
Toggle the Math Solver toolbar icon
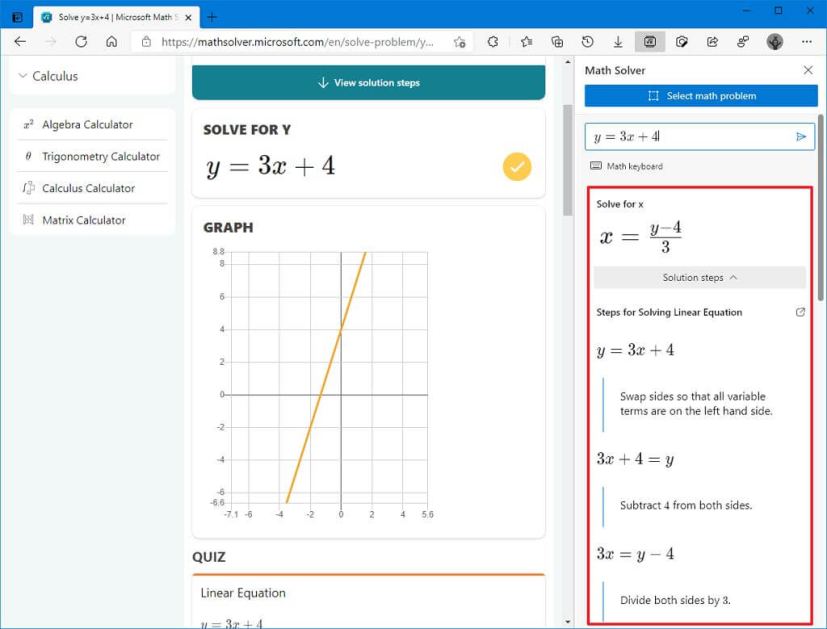coord(650,42)
